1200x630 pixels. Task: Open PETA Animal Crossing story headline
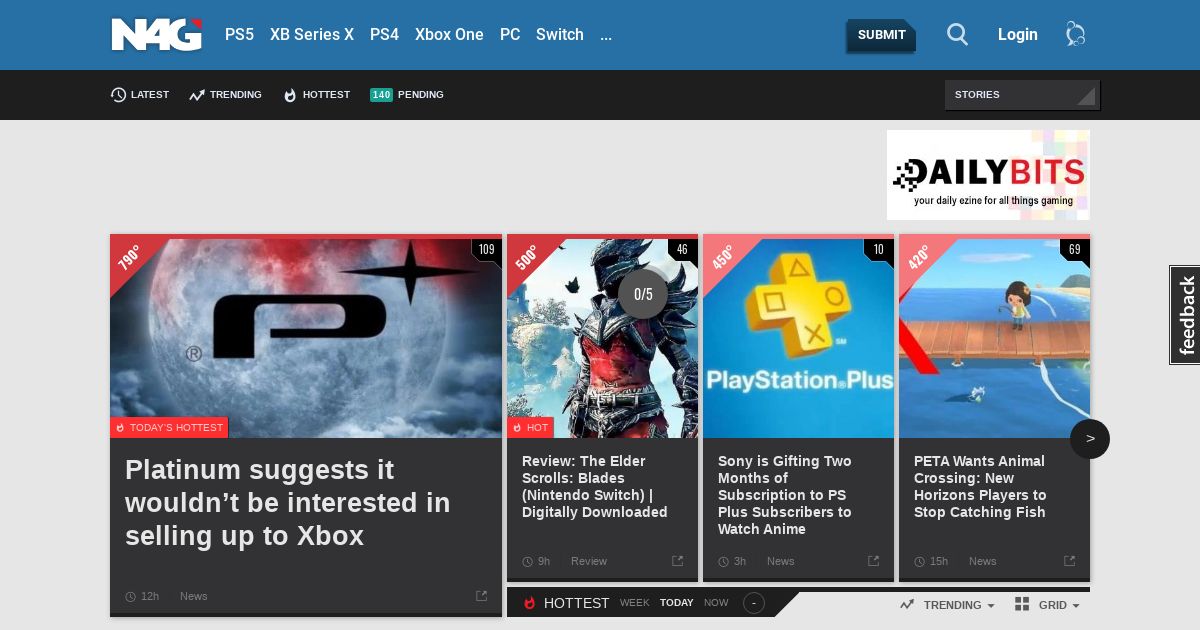click(980, 487)
